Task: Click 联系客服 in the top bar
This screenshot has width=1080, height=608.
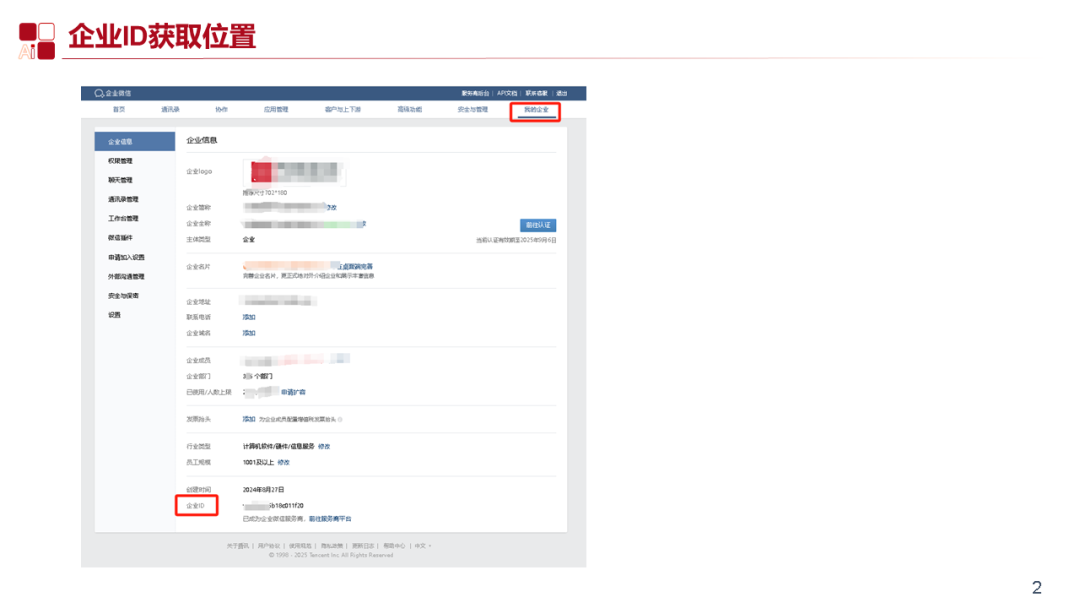Action: tap(536, 93)
